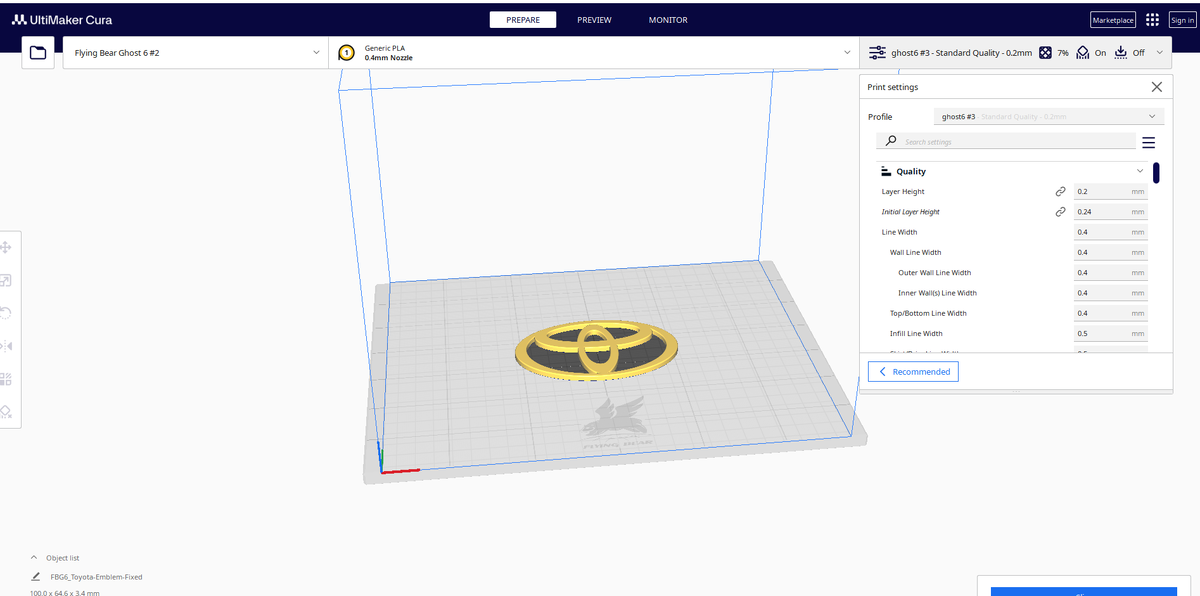Screen dimensions: 1200x596
Task: Click the pencil icon beside the model name
Action: (36, 577)
